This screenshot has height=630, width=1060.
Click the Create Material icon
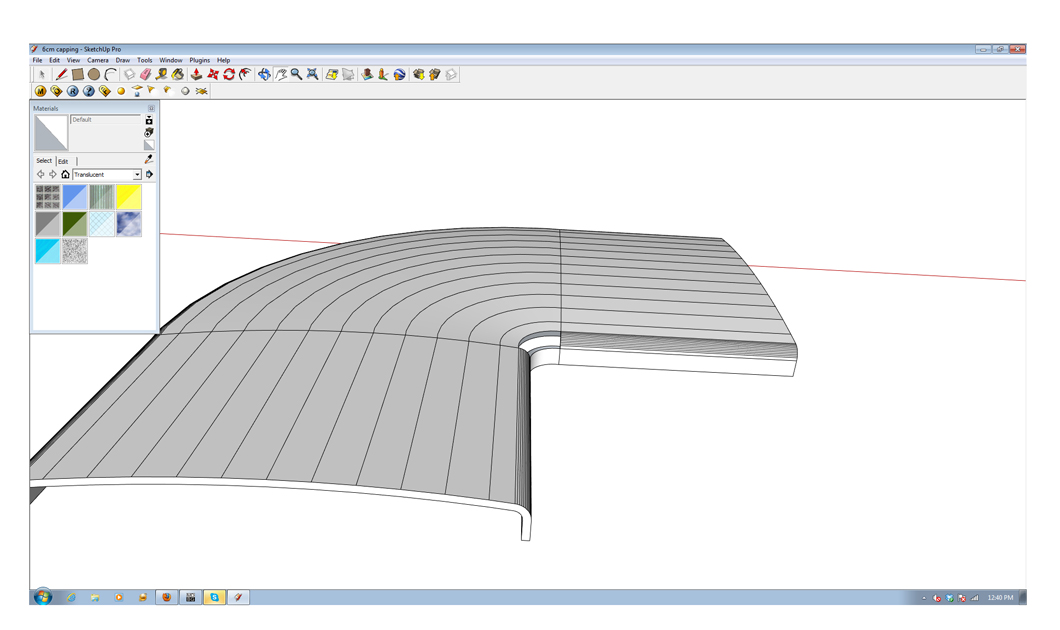[x=149, y=132]
